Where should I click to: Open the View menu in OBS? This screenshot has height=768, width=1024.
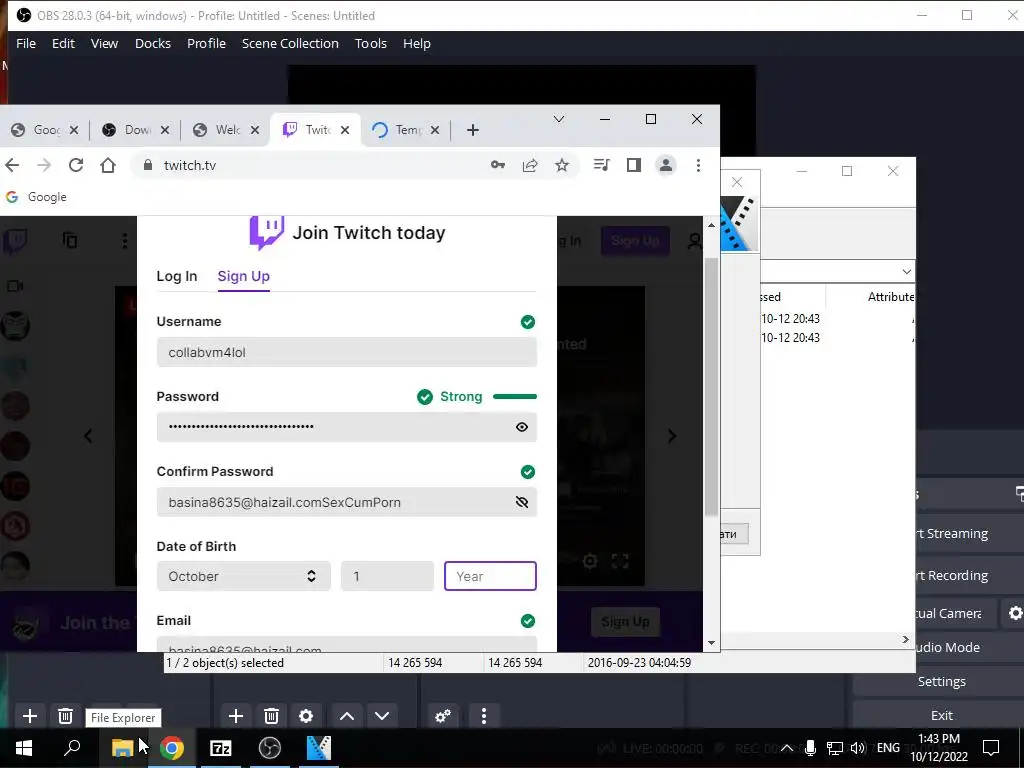[x=104, y=43]
